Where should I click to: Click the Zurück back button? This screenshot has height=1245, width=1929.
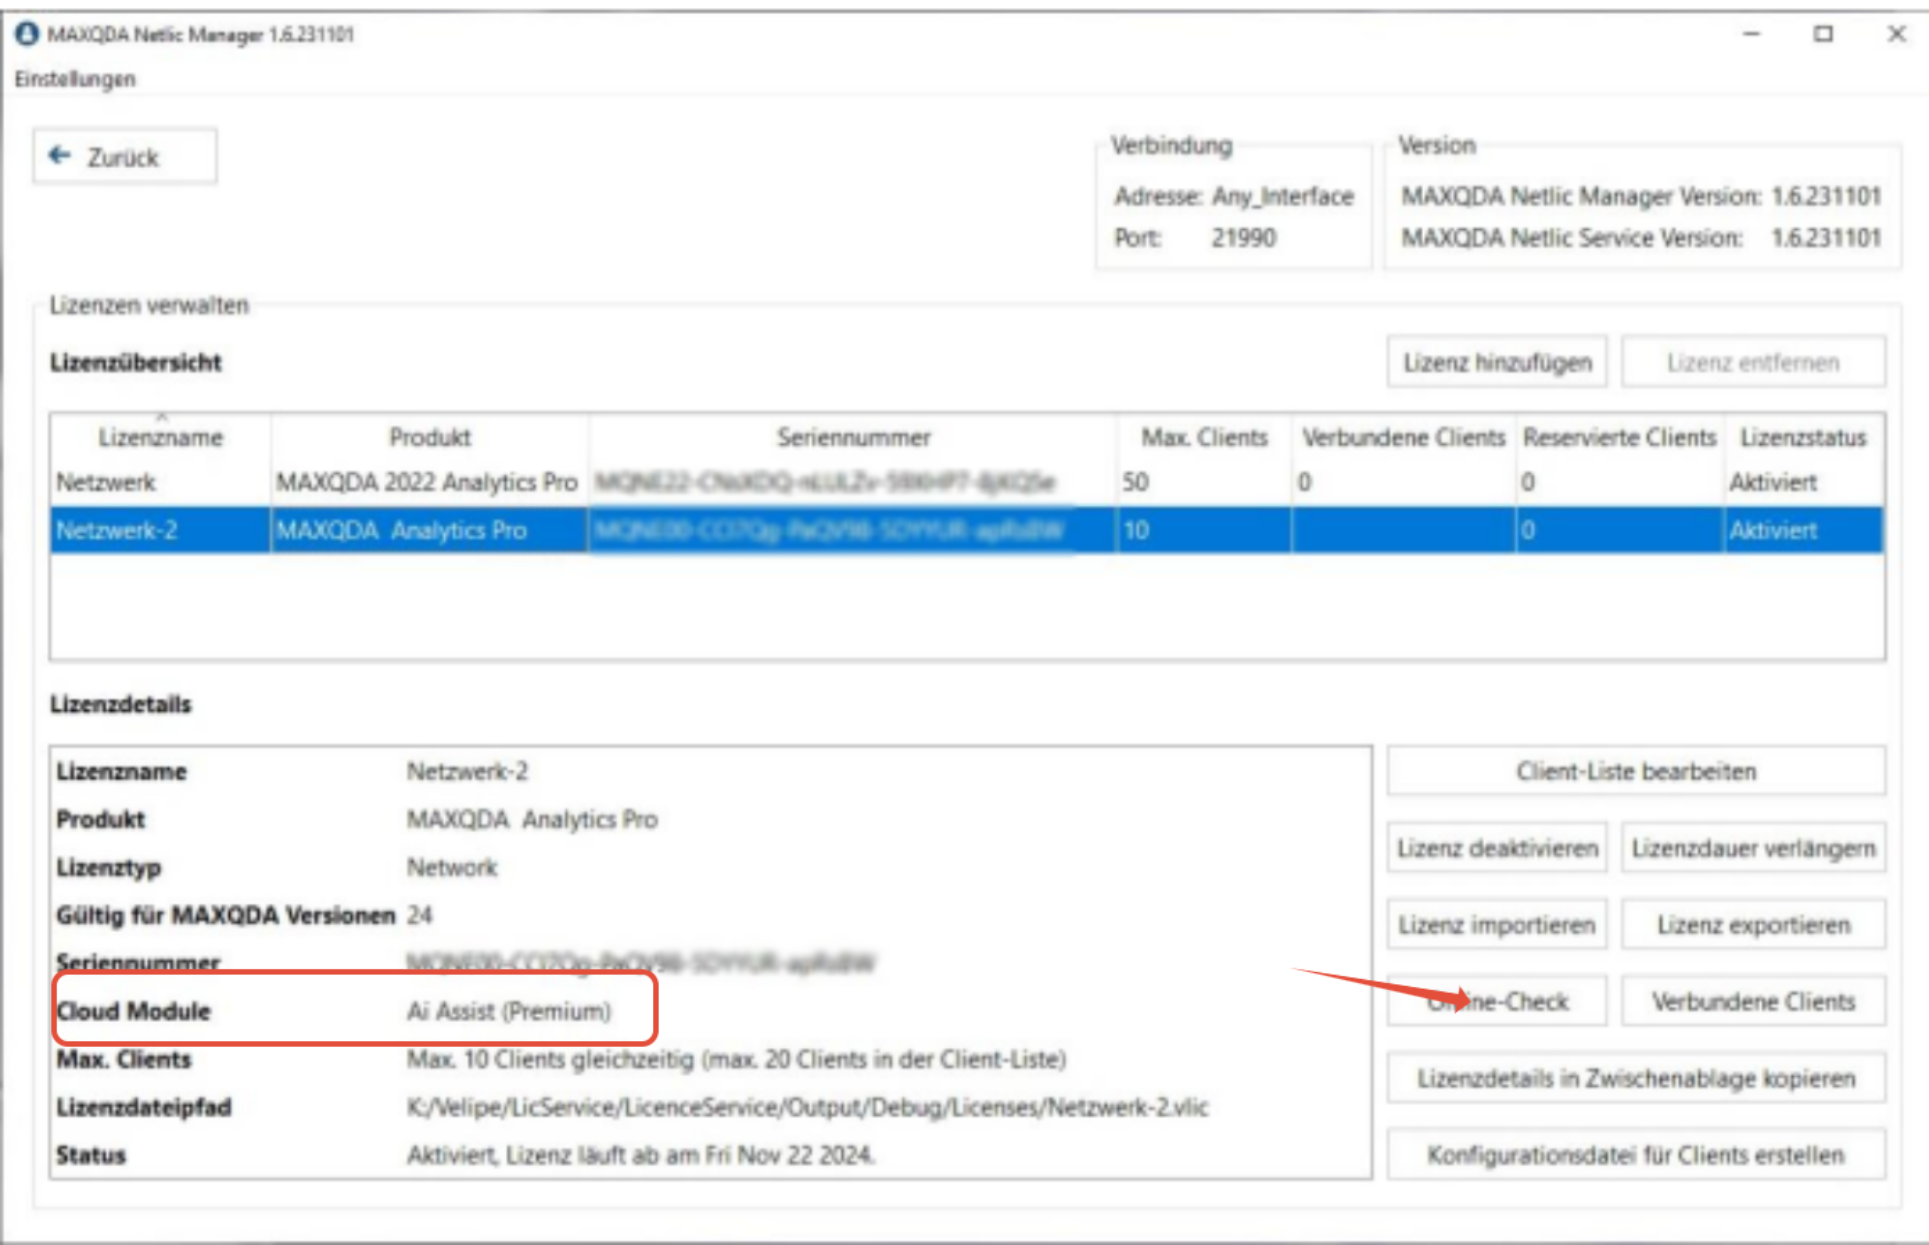tap(125, 156)
